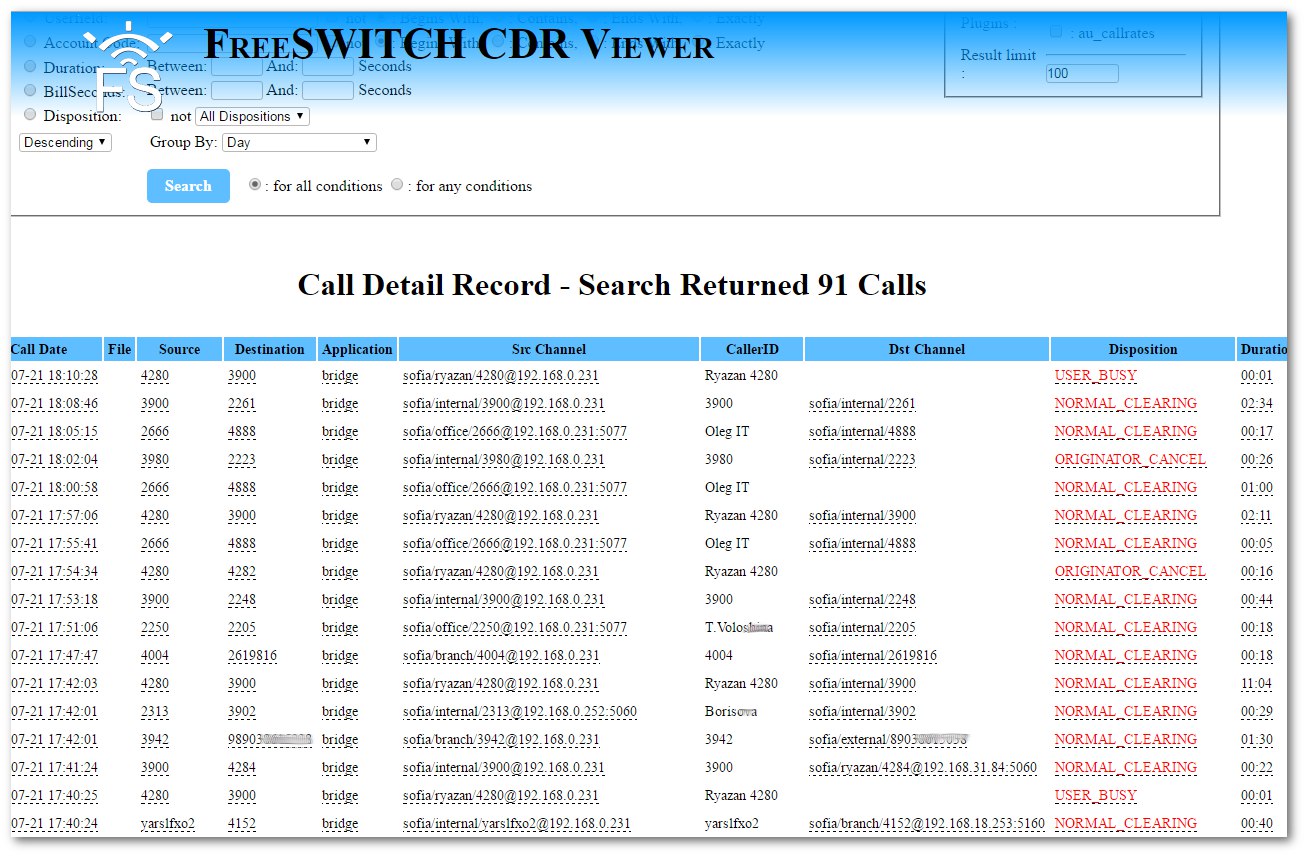The image size is (1306, 856).
Task: Open the Group By Day dropdown
Action: pyautogui.click(x=299, y=142)
